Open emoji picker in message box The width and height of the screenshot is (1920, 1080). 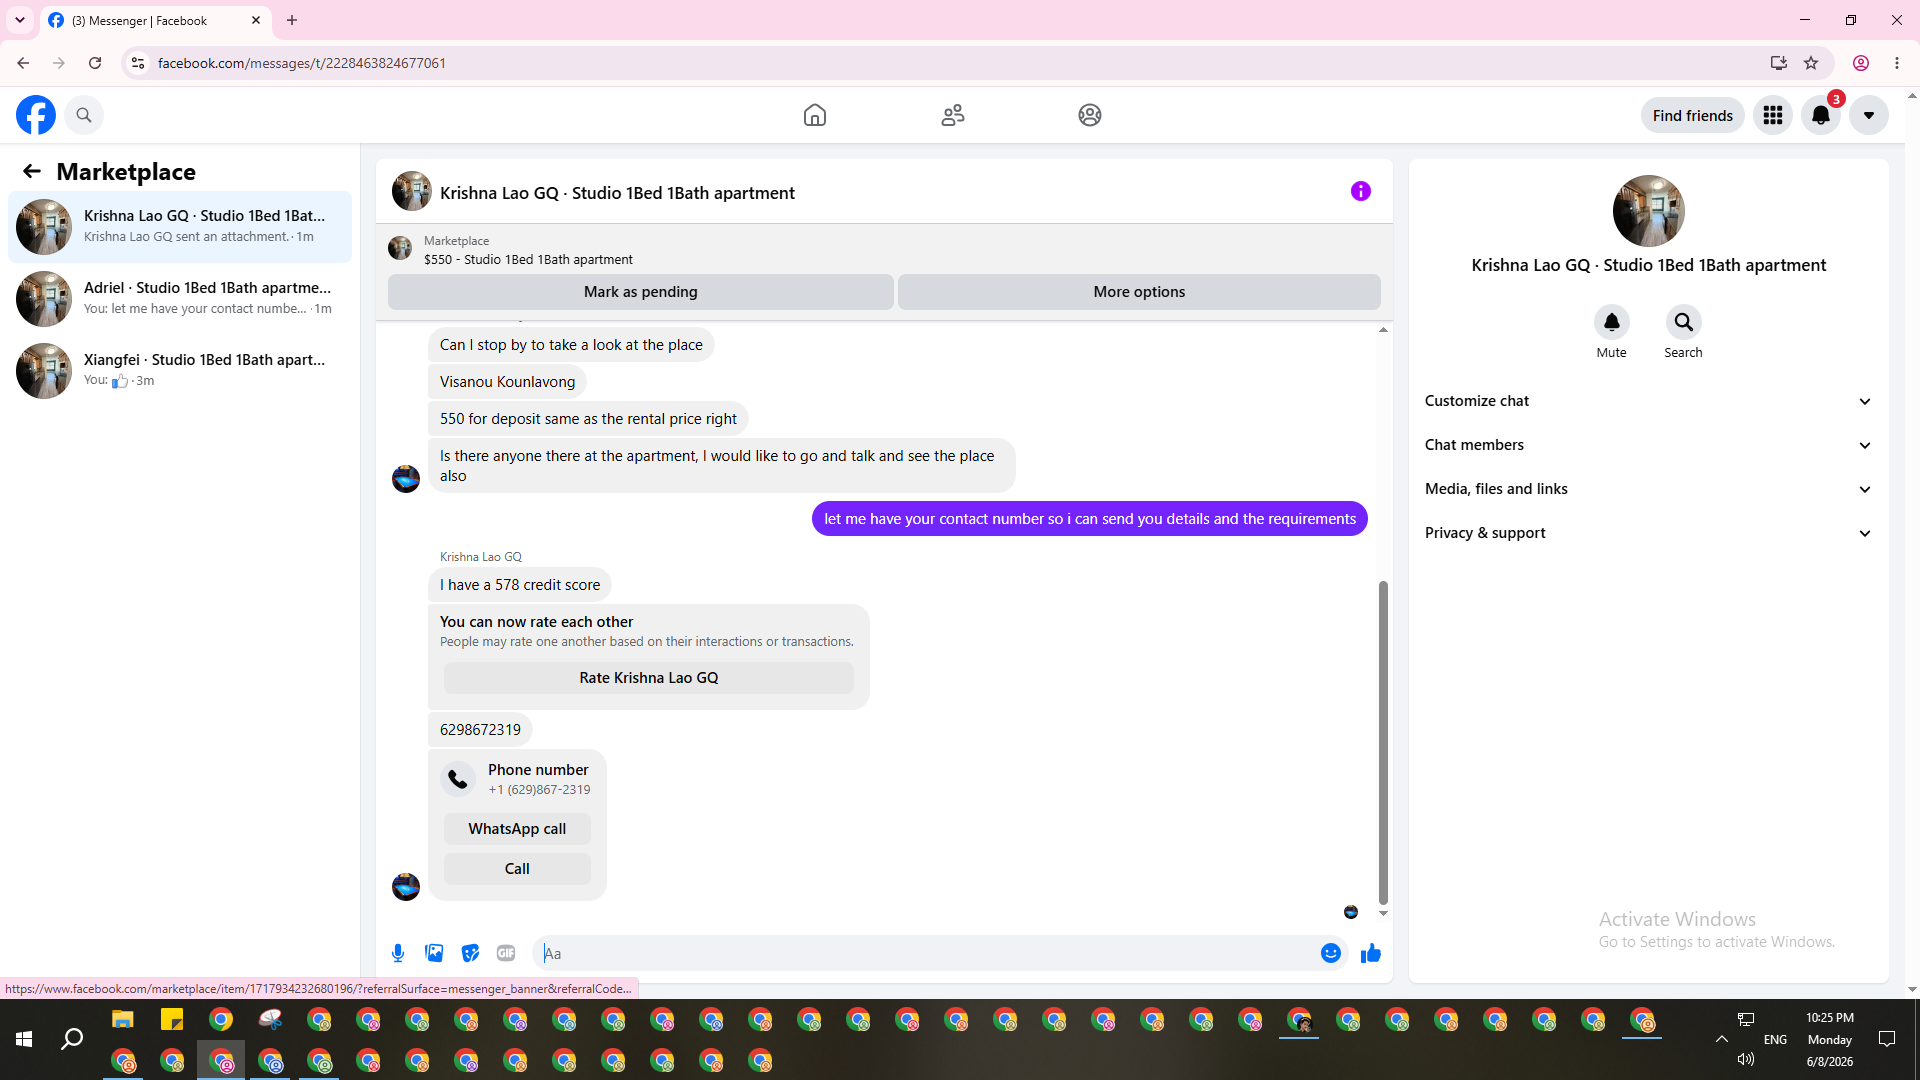[1331, 953]
